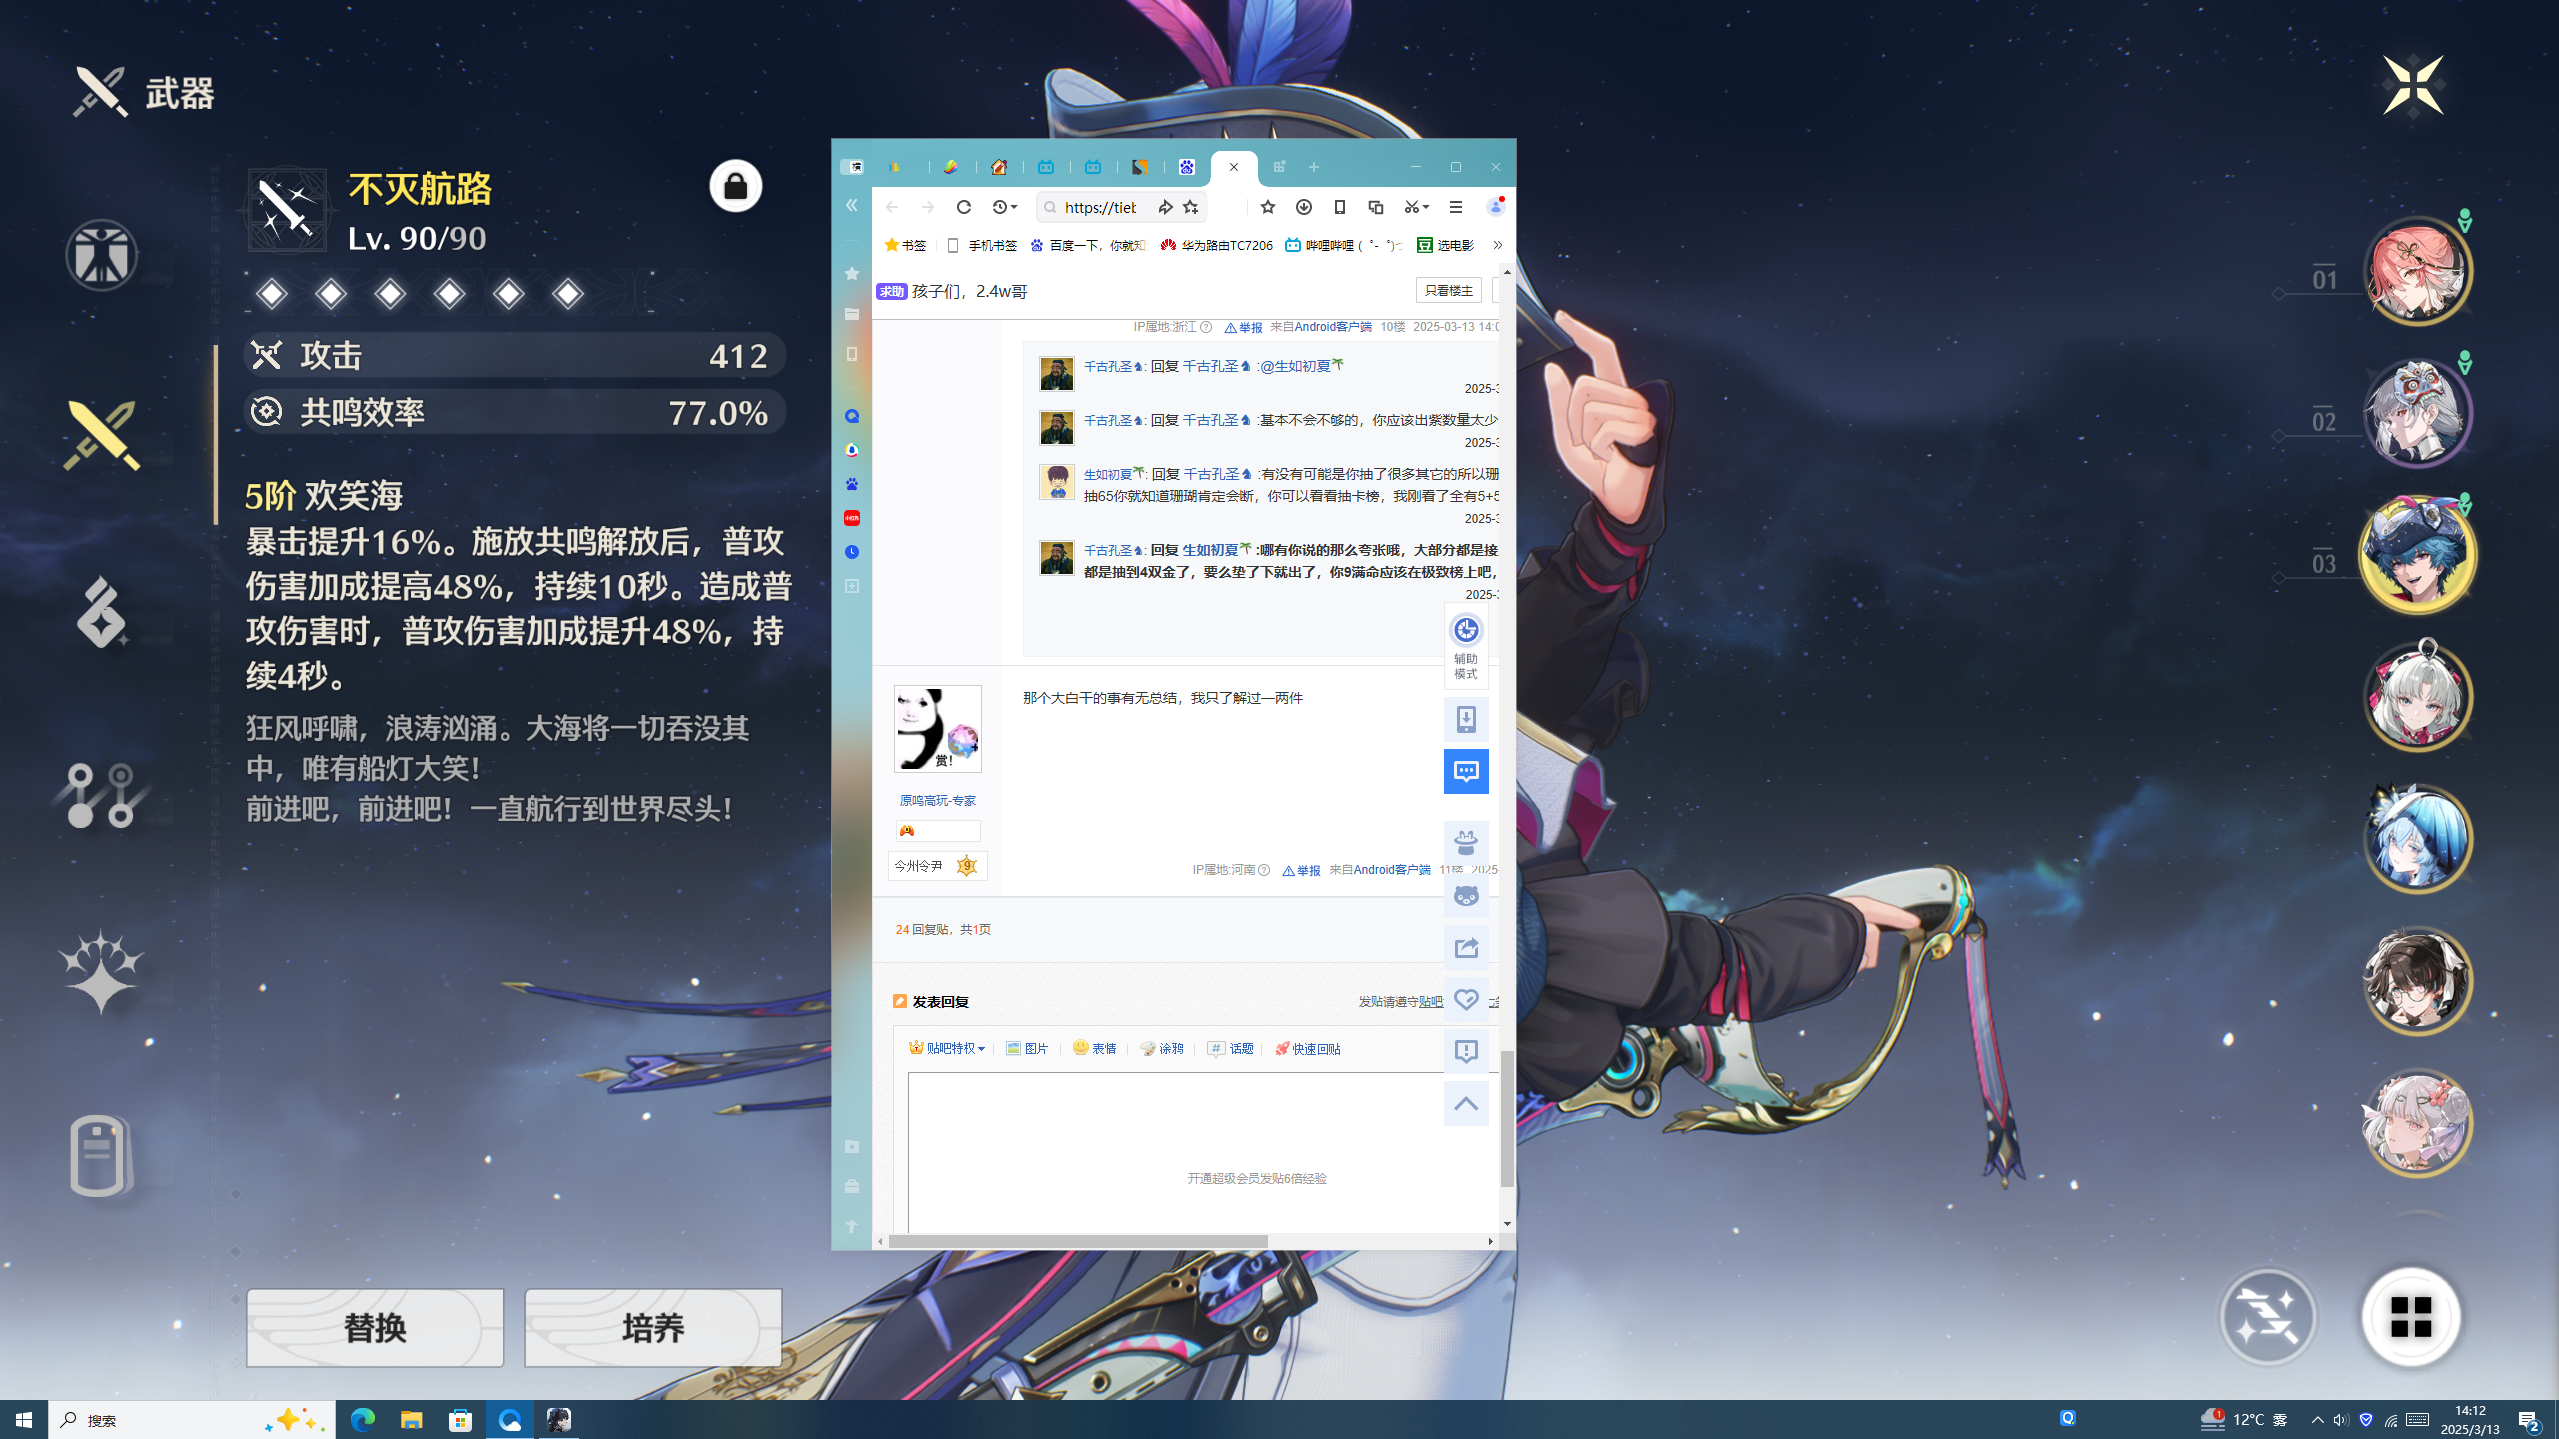This screenshot has width=2559, height=1439.
Task: Click the quick swap team icon in game
Action: point(2268,1316)
